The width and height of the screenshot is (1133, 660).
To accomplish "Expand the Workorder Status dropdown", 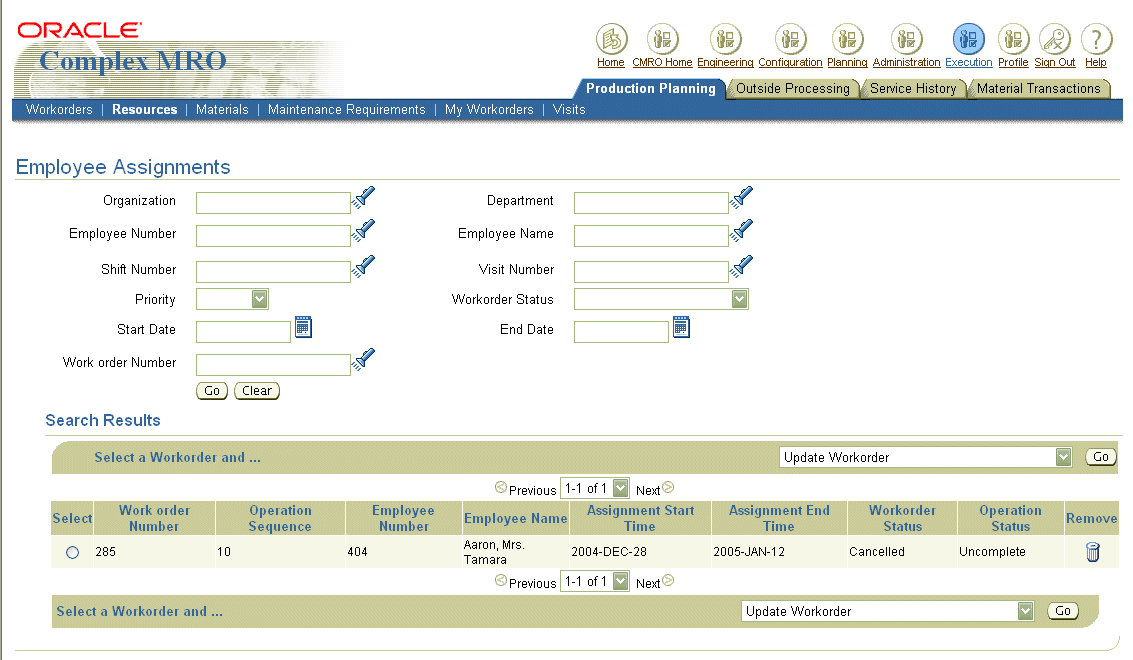I will pyautogui.click(x=739, y=299).
